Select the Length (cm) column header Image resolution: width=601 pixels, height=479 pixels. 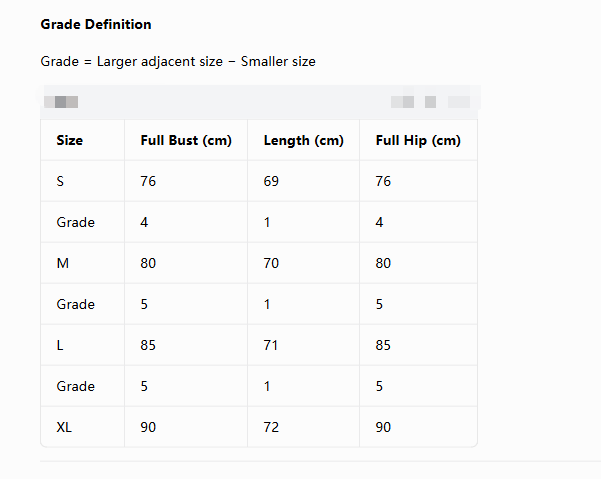point(303,141)
